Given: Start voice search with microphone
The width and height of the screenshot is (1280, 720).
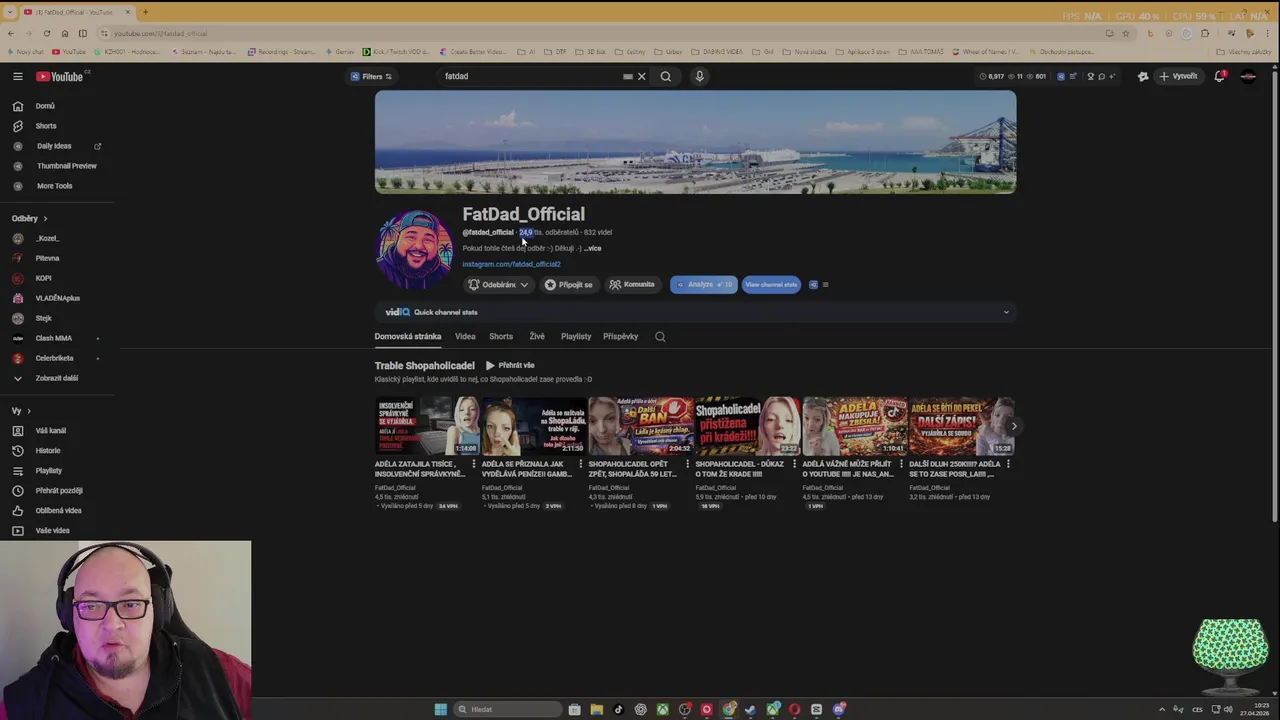Looking at the screenshot, I should [699, 76].
